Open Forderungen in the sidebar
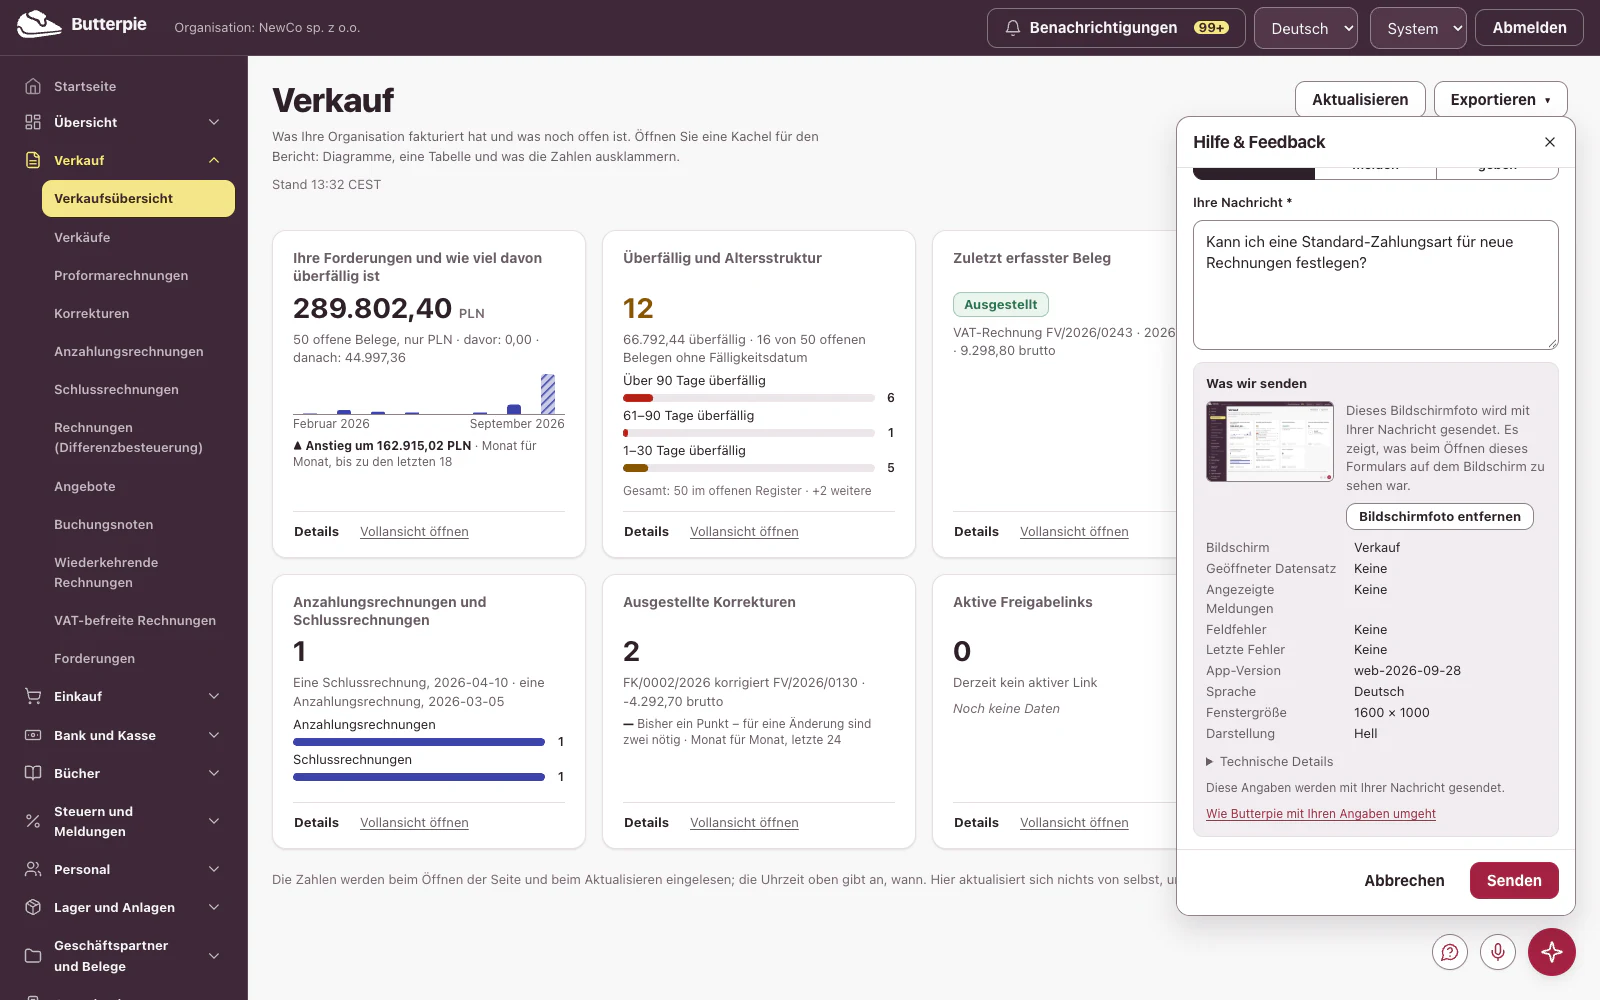This screenshot has height=1000, width=1600. click(x=138, y=658)
